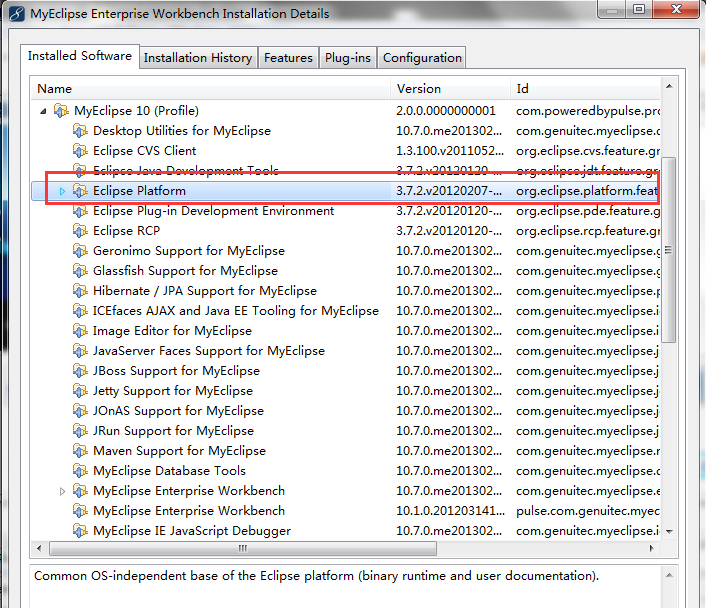706x608 pixels.
Task: Click the Eclipse Platform feature icon
Action: pos(80,191)
